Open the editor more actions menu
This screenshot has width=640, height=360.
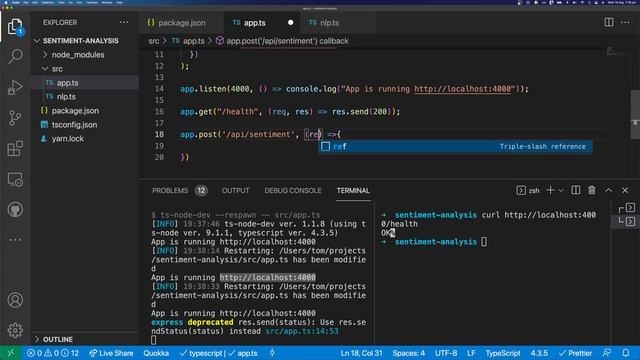(x=625, y=22)
